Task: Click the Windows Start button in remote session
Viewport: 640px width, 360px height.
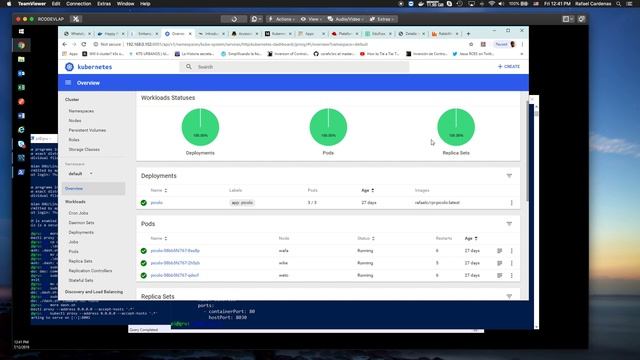Action: point(21,31)
